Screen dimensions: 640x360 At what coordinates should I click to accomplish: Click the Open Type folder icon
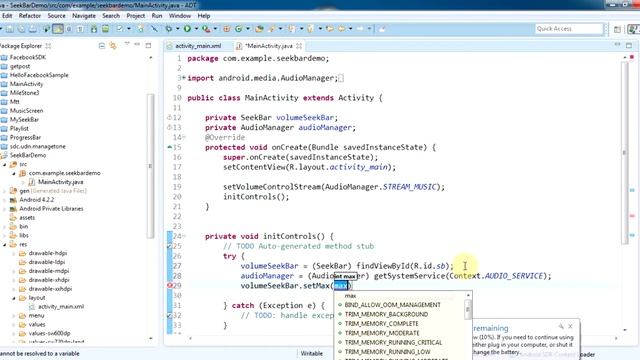[259, 29]
